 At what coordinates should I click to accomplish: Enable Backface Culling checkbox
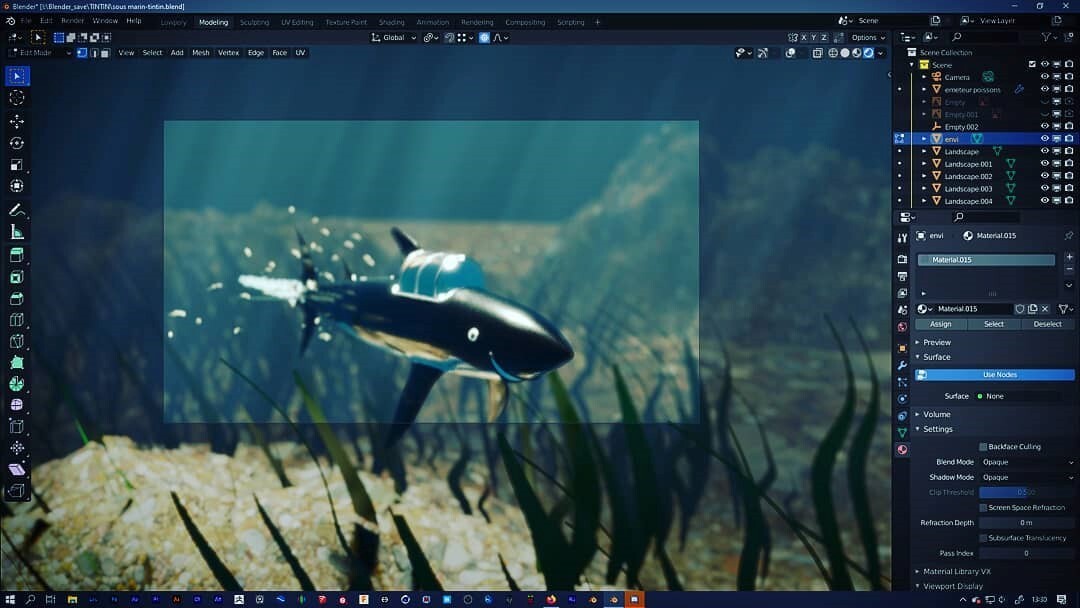click(x=983, y=447)
